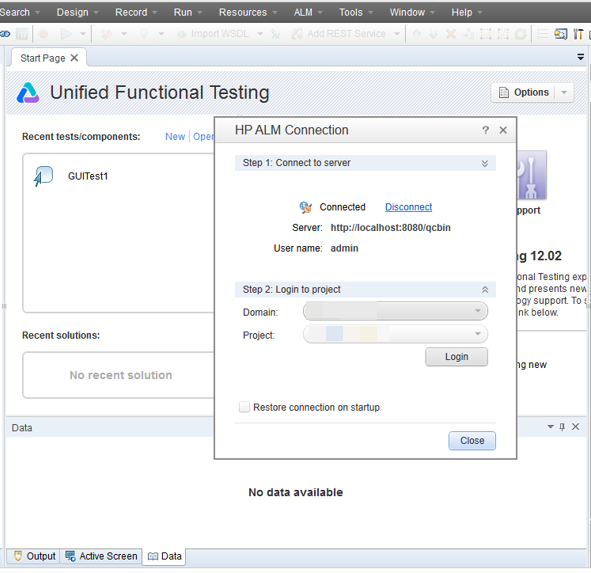Click the tools support thumbnail behind dialog
This screenshot has width=591, height=573.
532,175
